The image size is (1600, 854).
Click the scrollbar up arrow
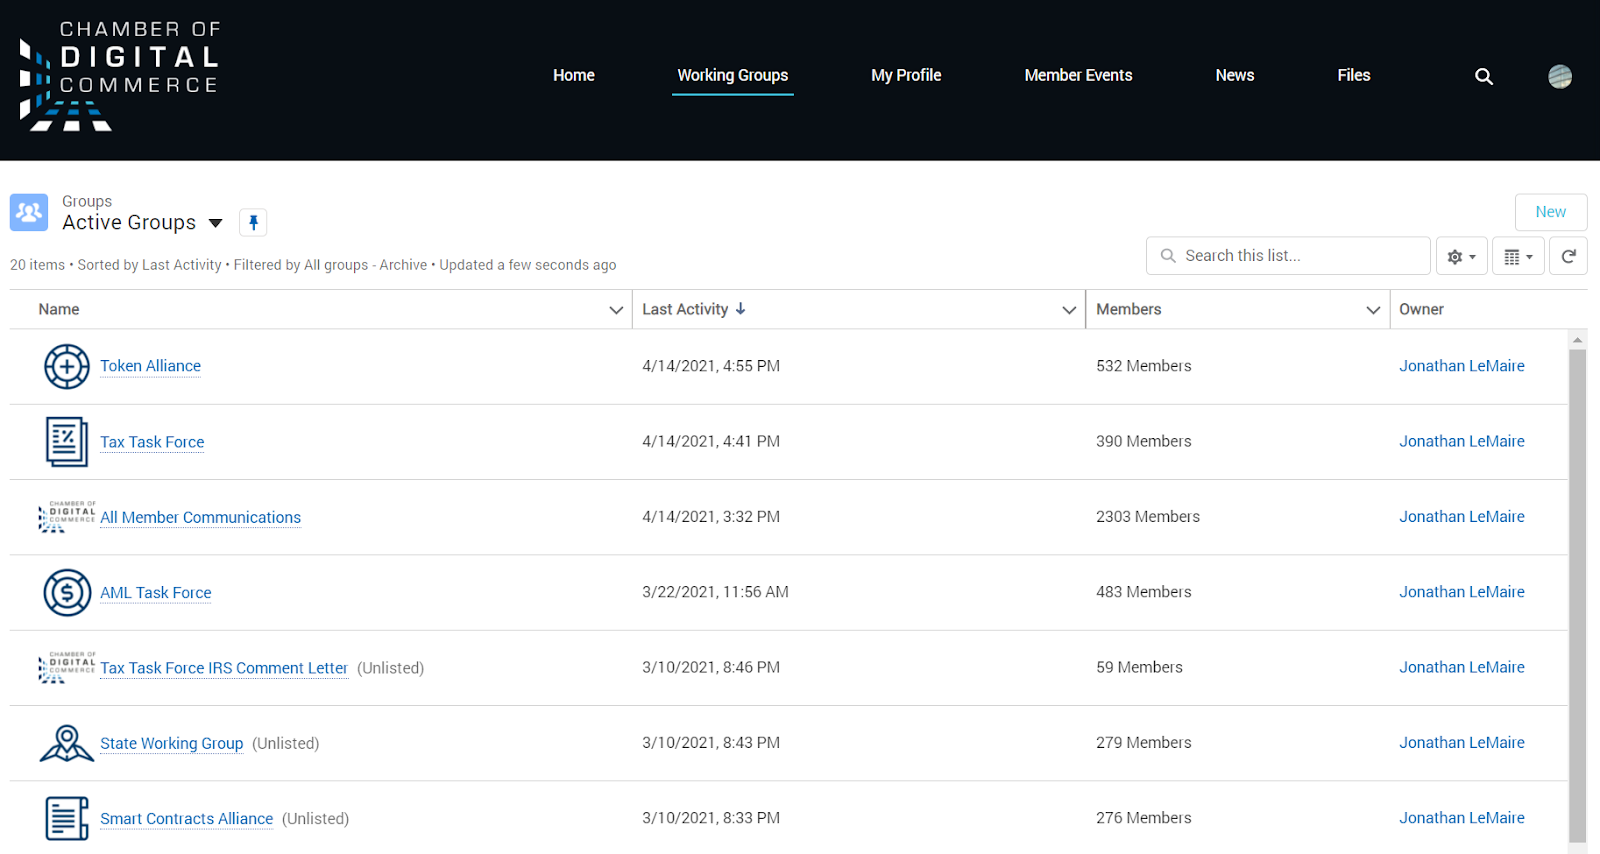[x=1578, y=340]
